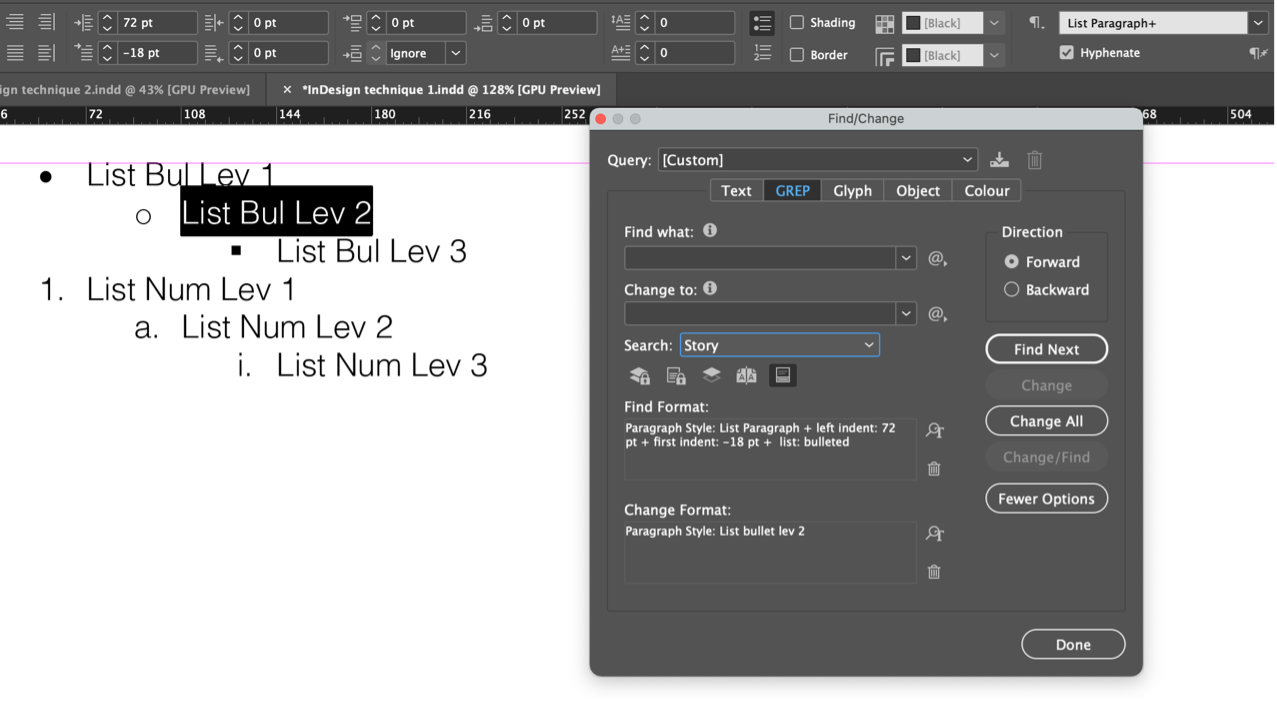Enable the Include Locked Stories search option
1277x702 pixels.
(675, 375)
